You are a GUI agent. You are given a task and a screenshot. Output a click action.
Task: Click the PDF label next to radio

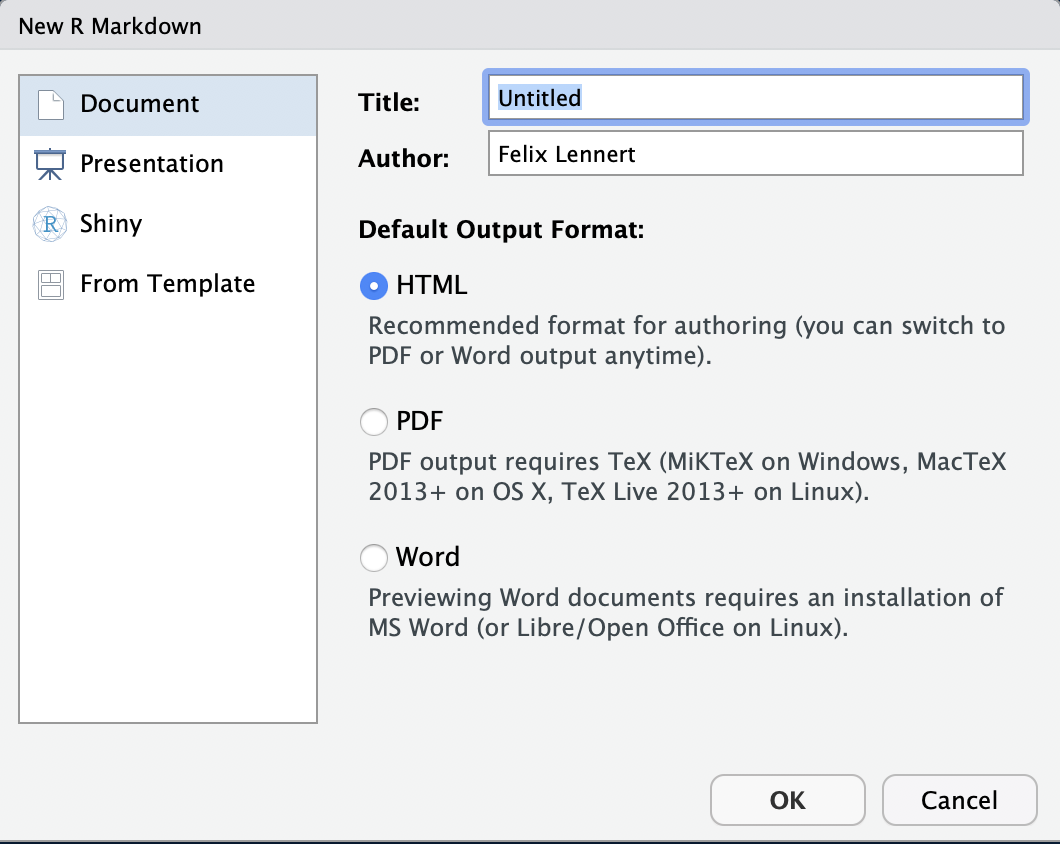[x=420, y=422]
